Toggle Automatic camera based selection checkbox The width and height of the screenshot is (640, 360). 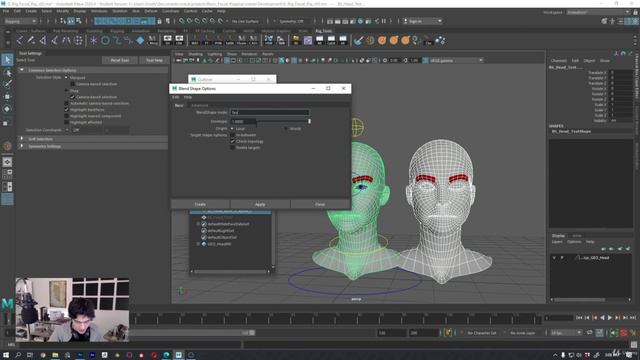point(67,103)
